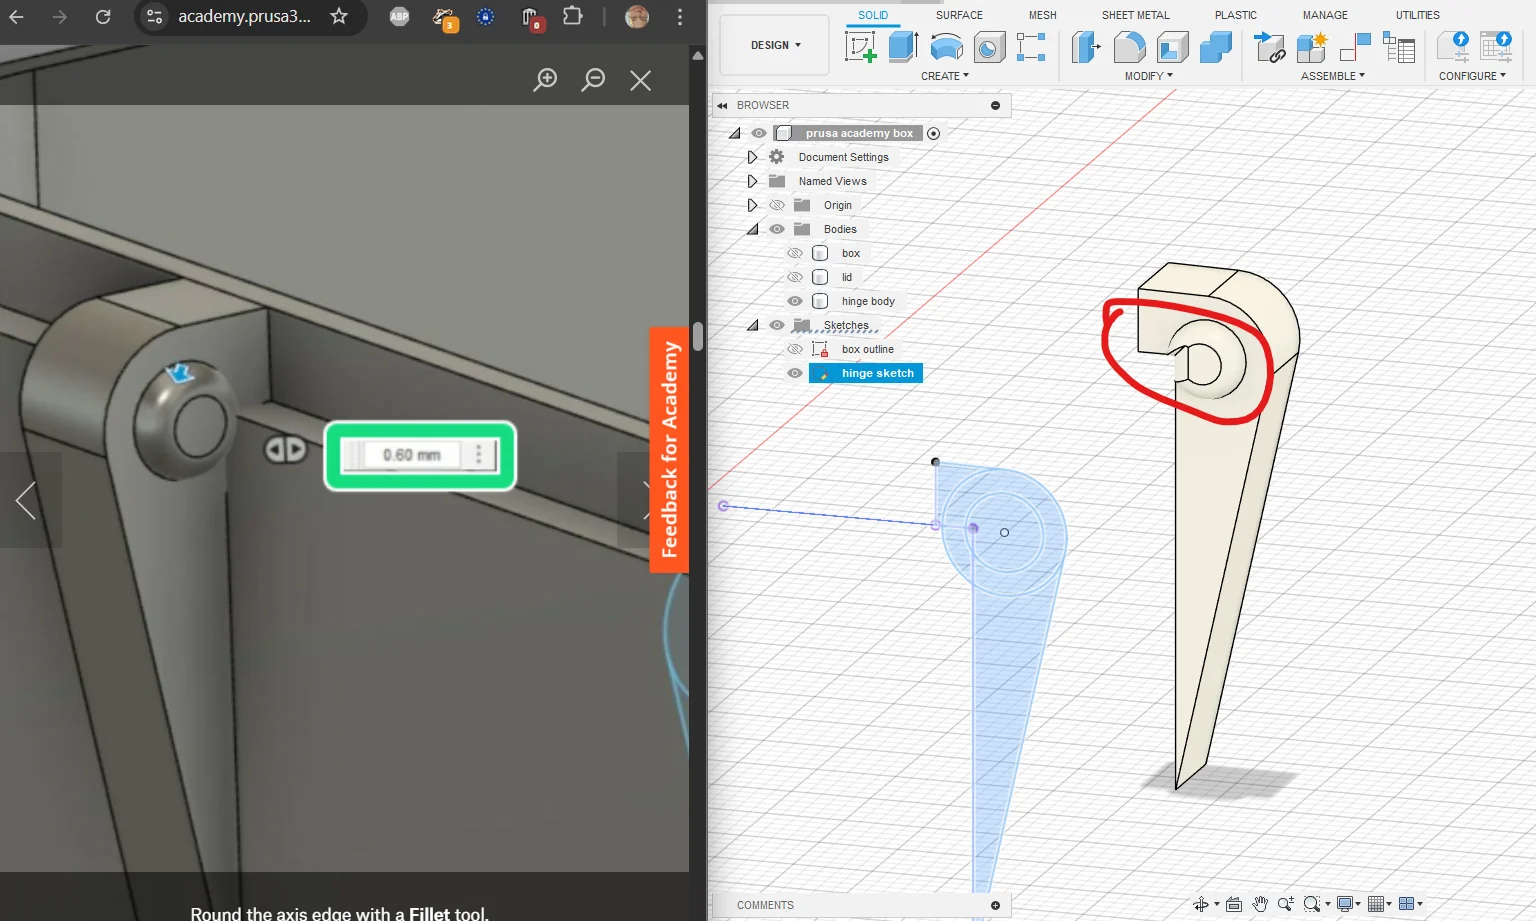This screenshot has width=1536, height=921.
Task: Switch to the PLASTIC tab
Action: point(1236,15)
